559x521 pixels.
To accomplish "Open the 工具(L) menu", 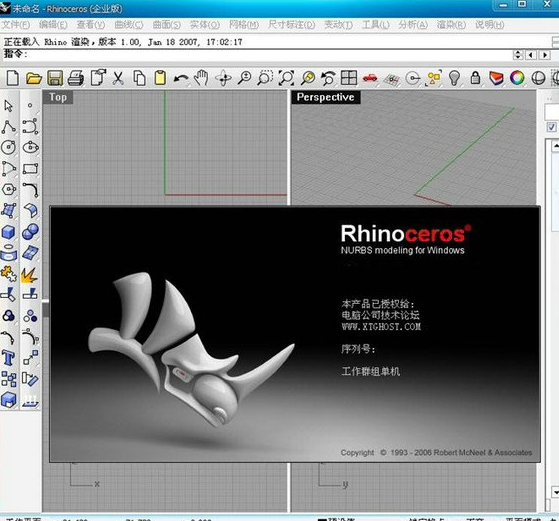I will coord(376,25).
